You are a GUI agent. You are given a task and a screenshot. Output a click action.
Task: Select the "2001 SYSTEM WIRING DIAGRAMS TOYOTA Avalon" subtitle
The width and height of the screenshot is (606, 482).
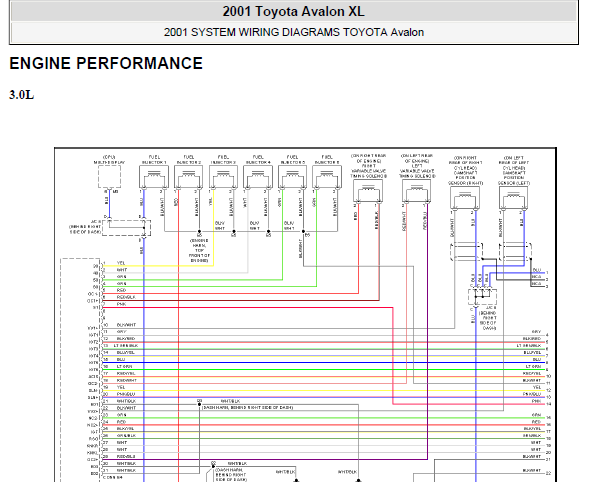pos(294,32)
